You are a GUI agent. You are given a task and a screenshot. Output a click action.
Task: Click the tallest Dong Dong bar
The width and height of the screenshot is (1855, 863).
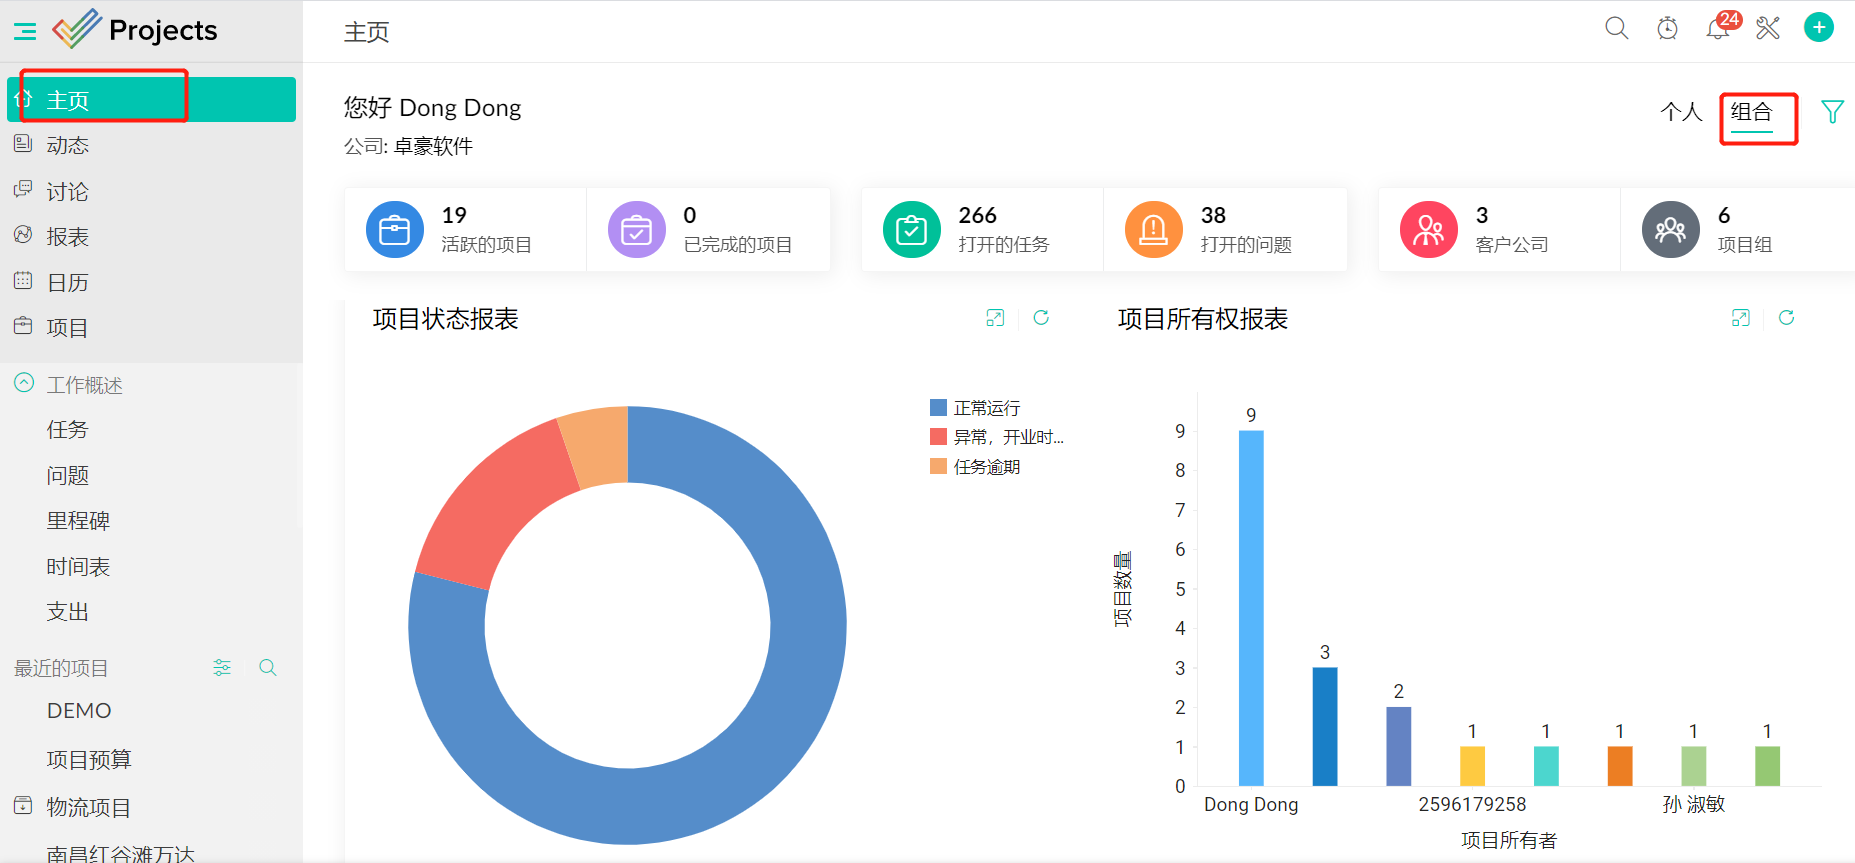[x=1251, y=608]
